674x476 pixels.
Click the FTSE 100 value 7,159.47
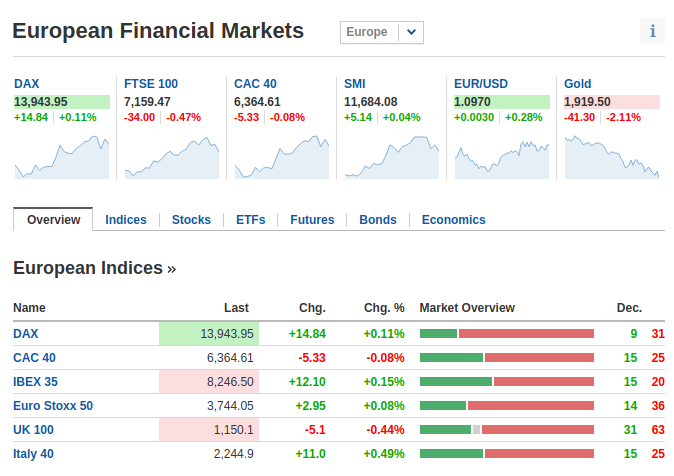click(147, 102)
